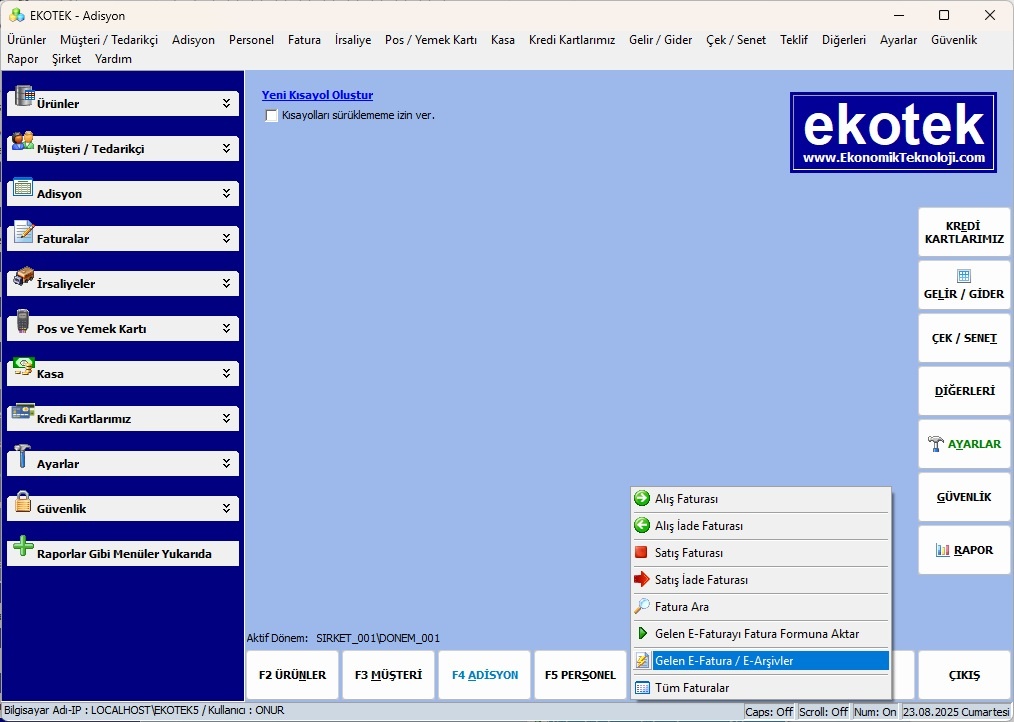Click the Ürünler cash register icon in sidebar
Viewport: 1014px width, 722px height.
coord(24,96)
